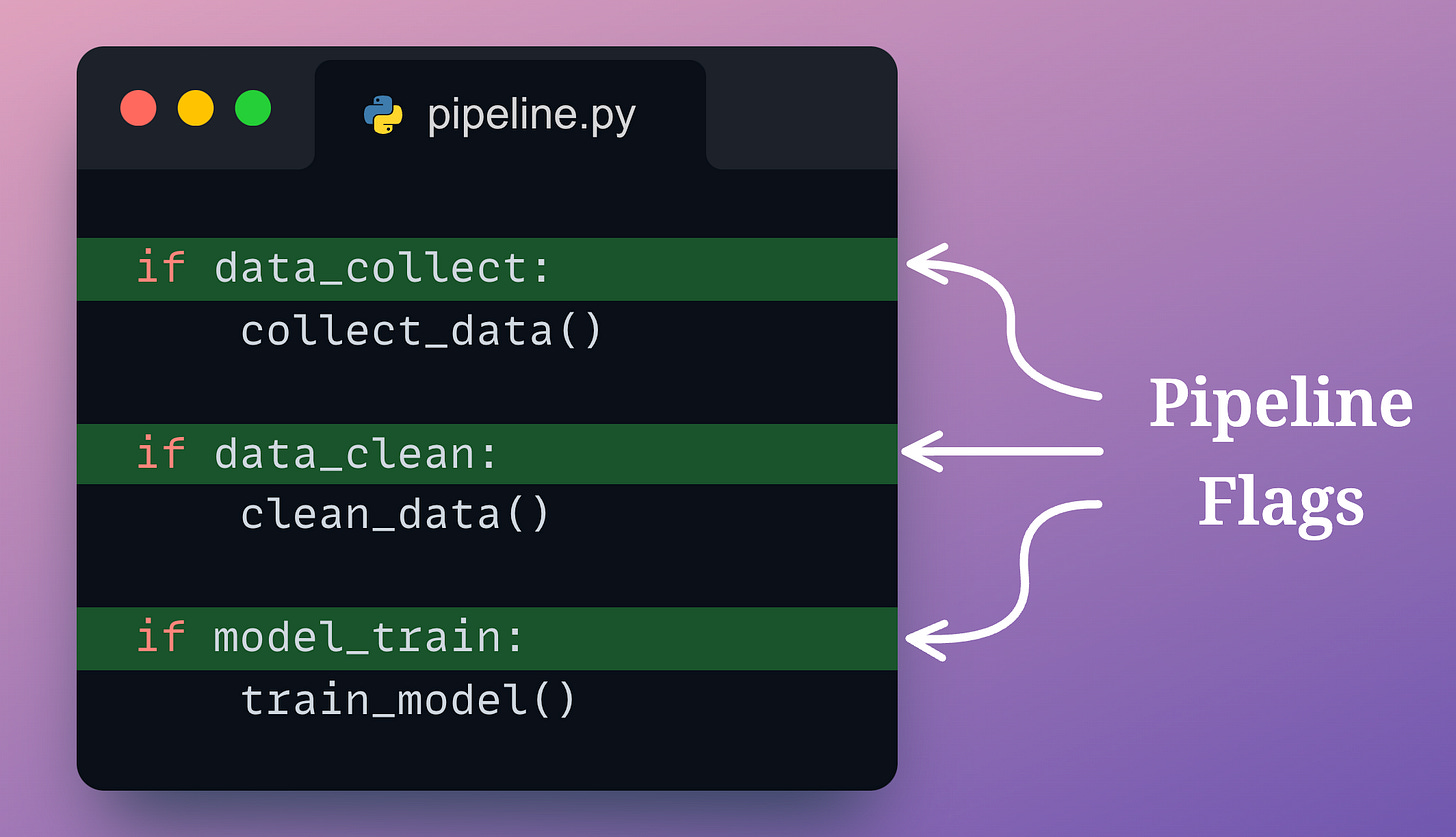
Task: Place cursor on train_model() call
Action: 408,700
